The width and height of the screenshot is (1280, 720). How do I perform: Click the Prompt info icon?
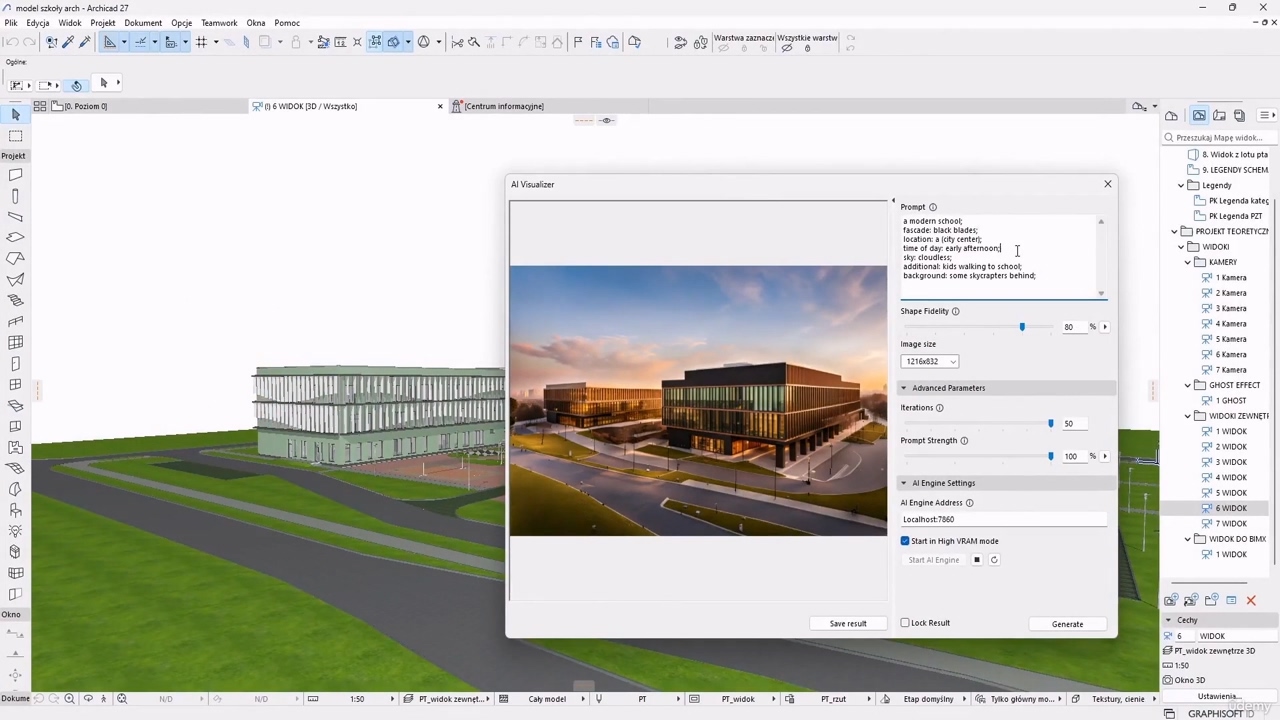tap(933, 207)
